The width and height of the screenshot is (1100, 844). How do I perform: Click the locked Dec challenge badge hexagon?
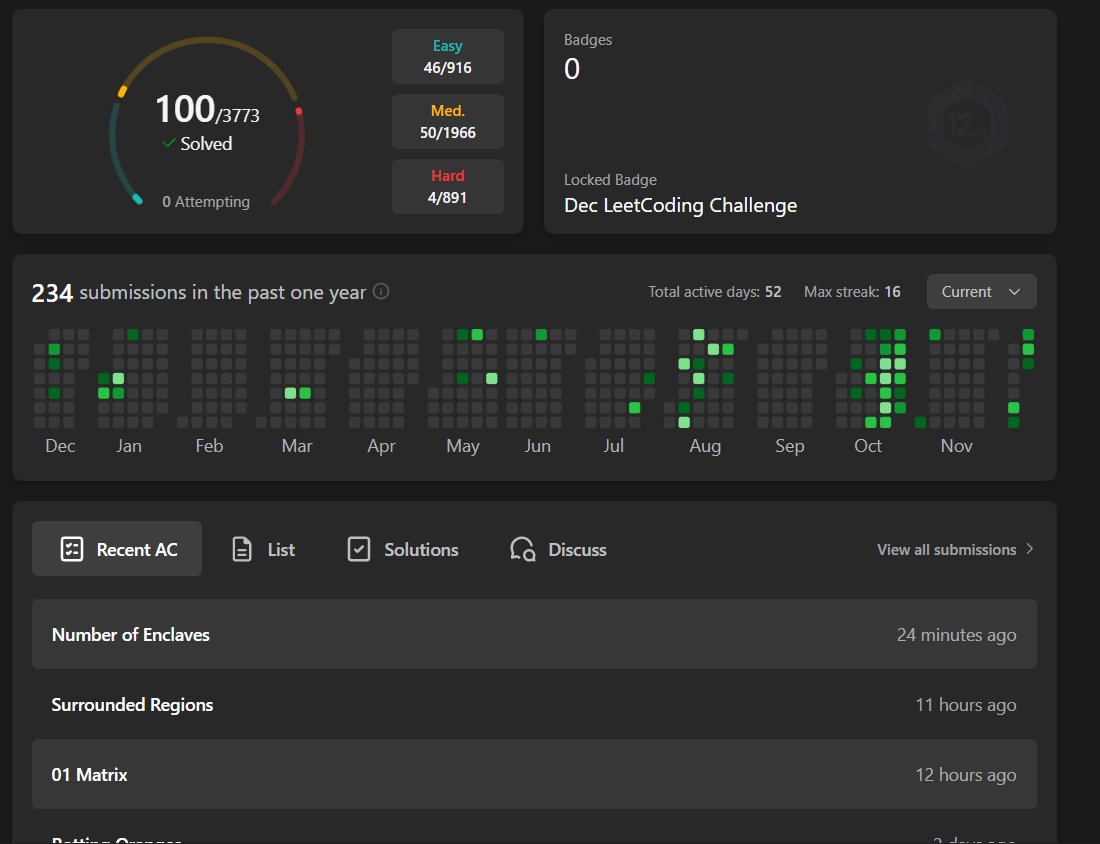967,123
